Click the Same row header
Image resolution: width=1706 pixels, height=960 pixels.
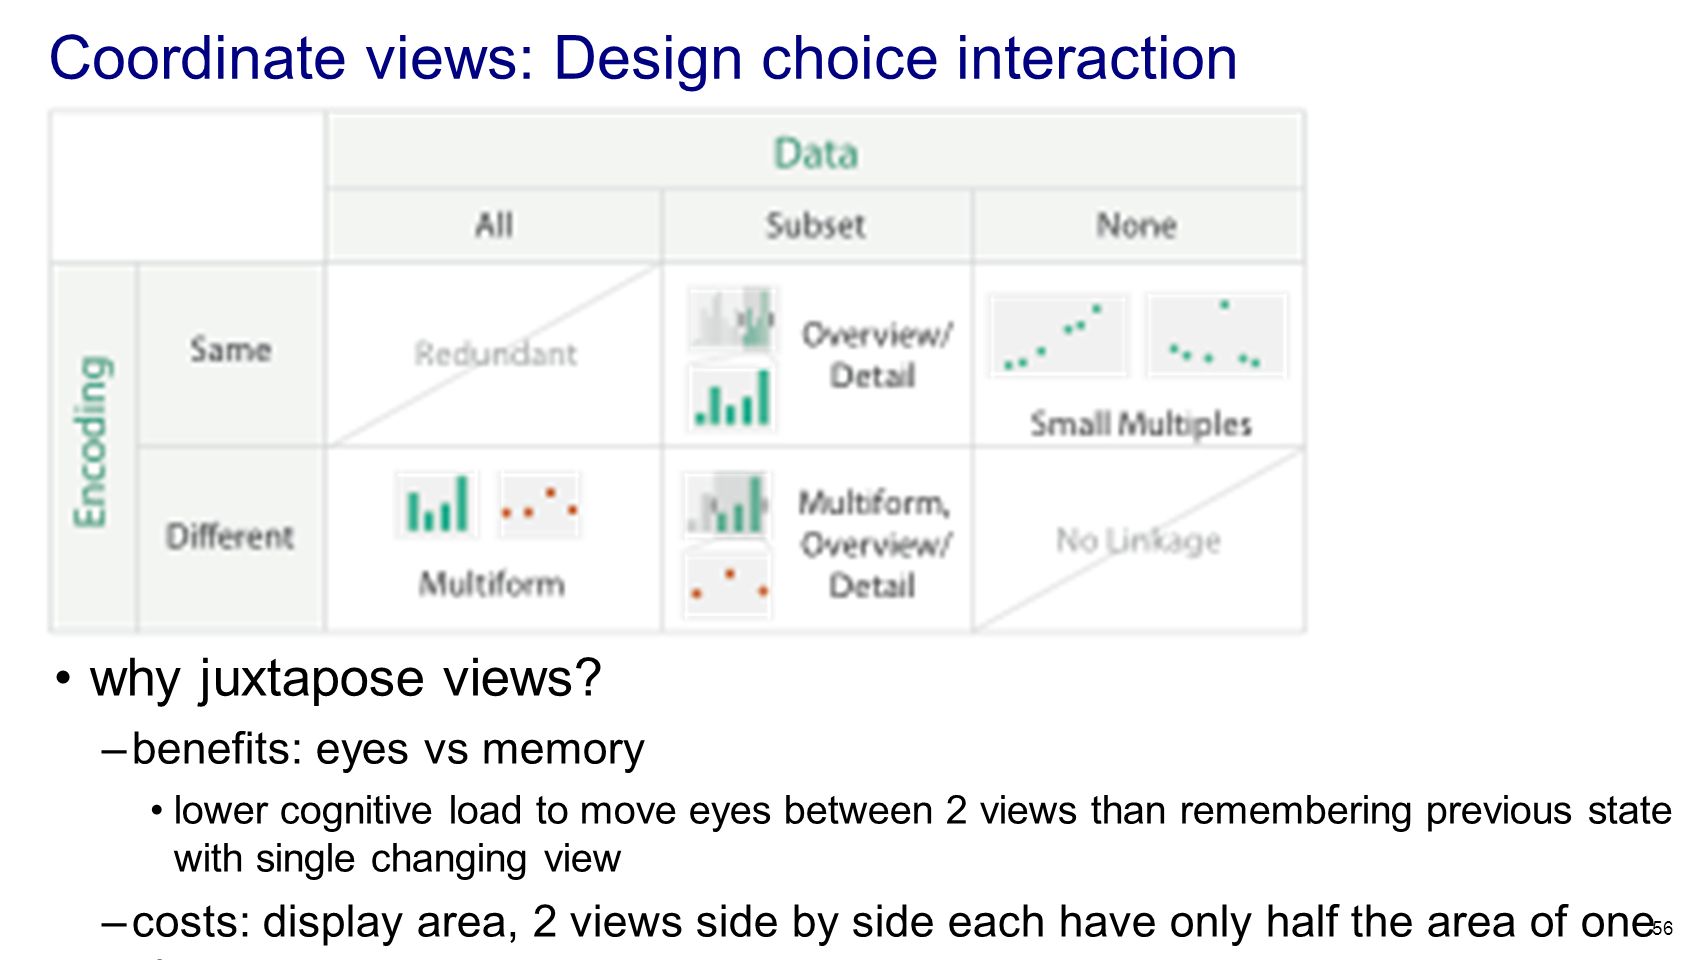(x=230, y=350)
